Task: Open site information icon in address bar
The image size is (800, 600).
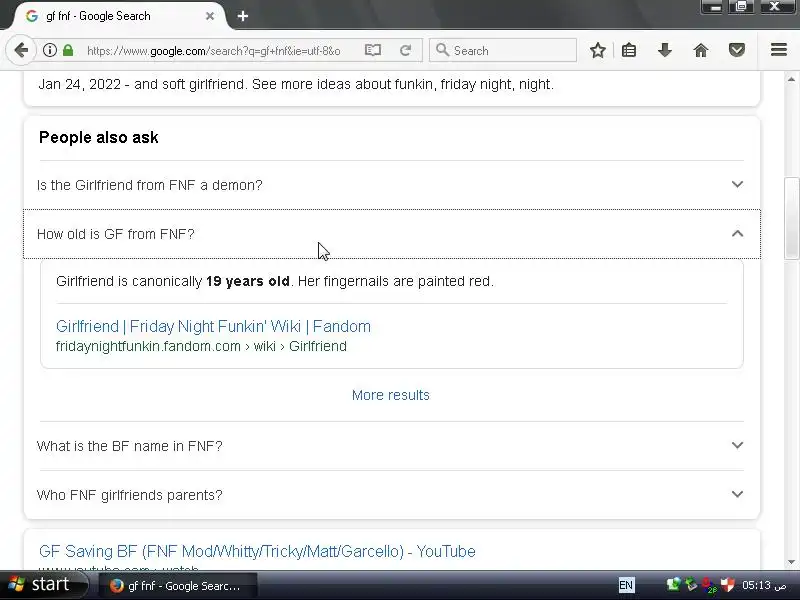Action: pyautogui.click(x=49, y=51)
